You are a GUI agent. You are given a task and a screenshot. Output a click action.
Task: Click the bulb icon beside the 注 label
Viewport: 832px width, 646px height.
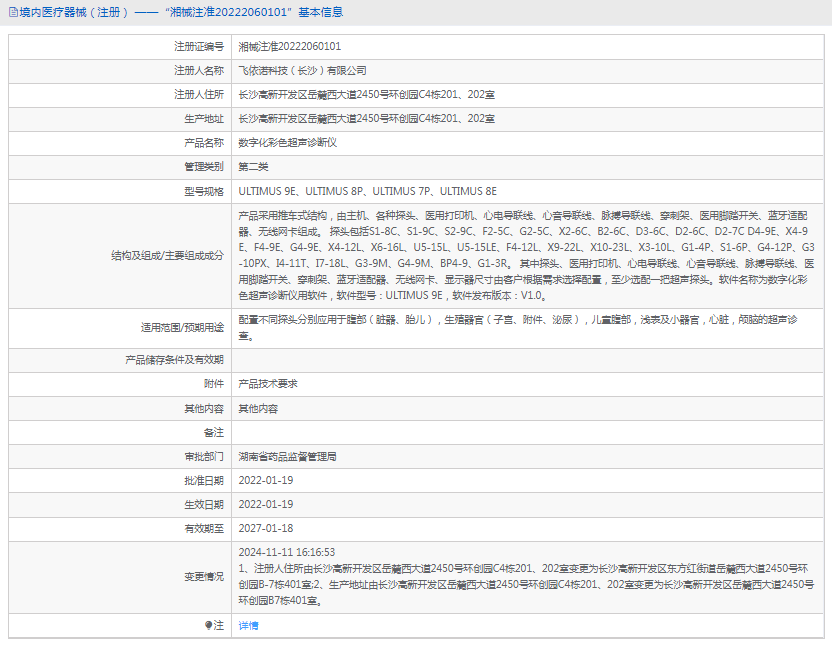209,625
